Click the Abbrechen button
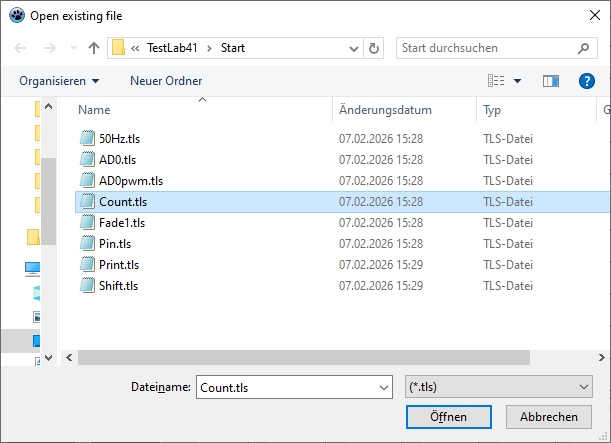This screenshot has width=611, height=443. click(x=548, y=417)
